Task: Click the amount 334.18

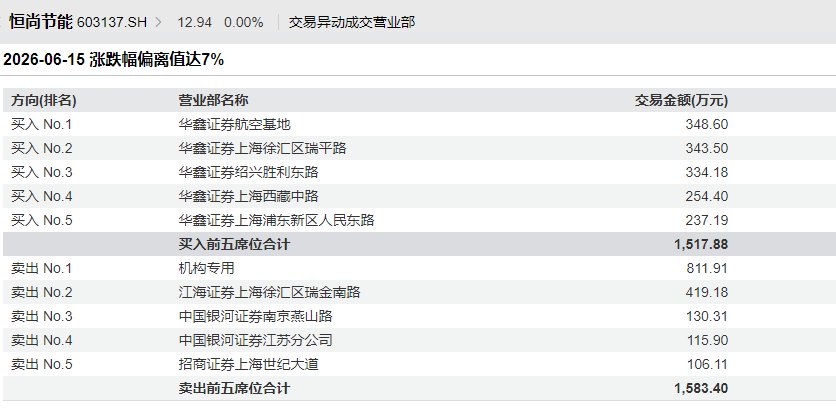Action: 706,172
